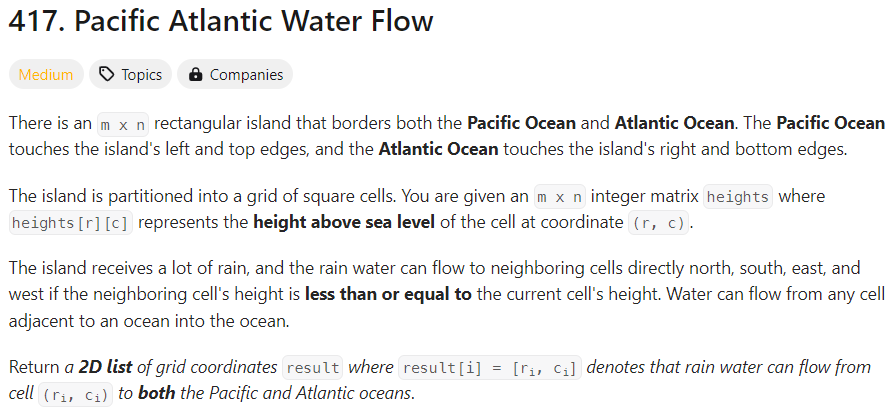Open the locked Companies pill button
This screenshot has width=896, height=413.
tap(235, 74)
